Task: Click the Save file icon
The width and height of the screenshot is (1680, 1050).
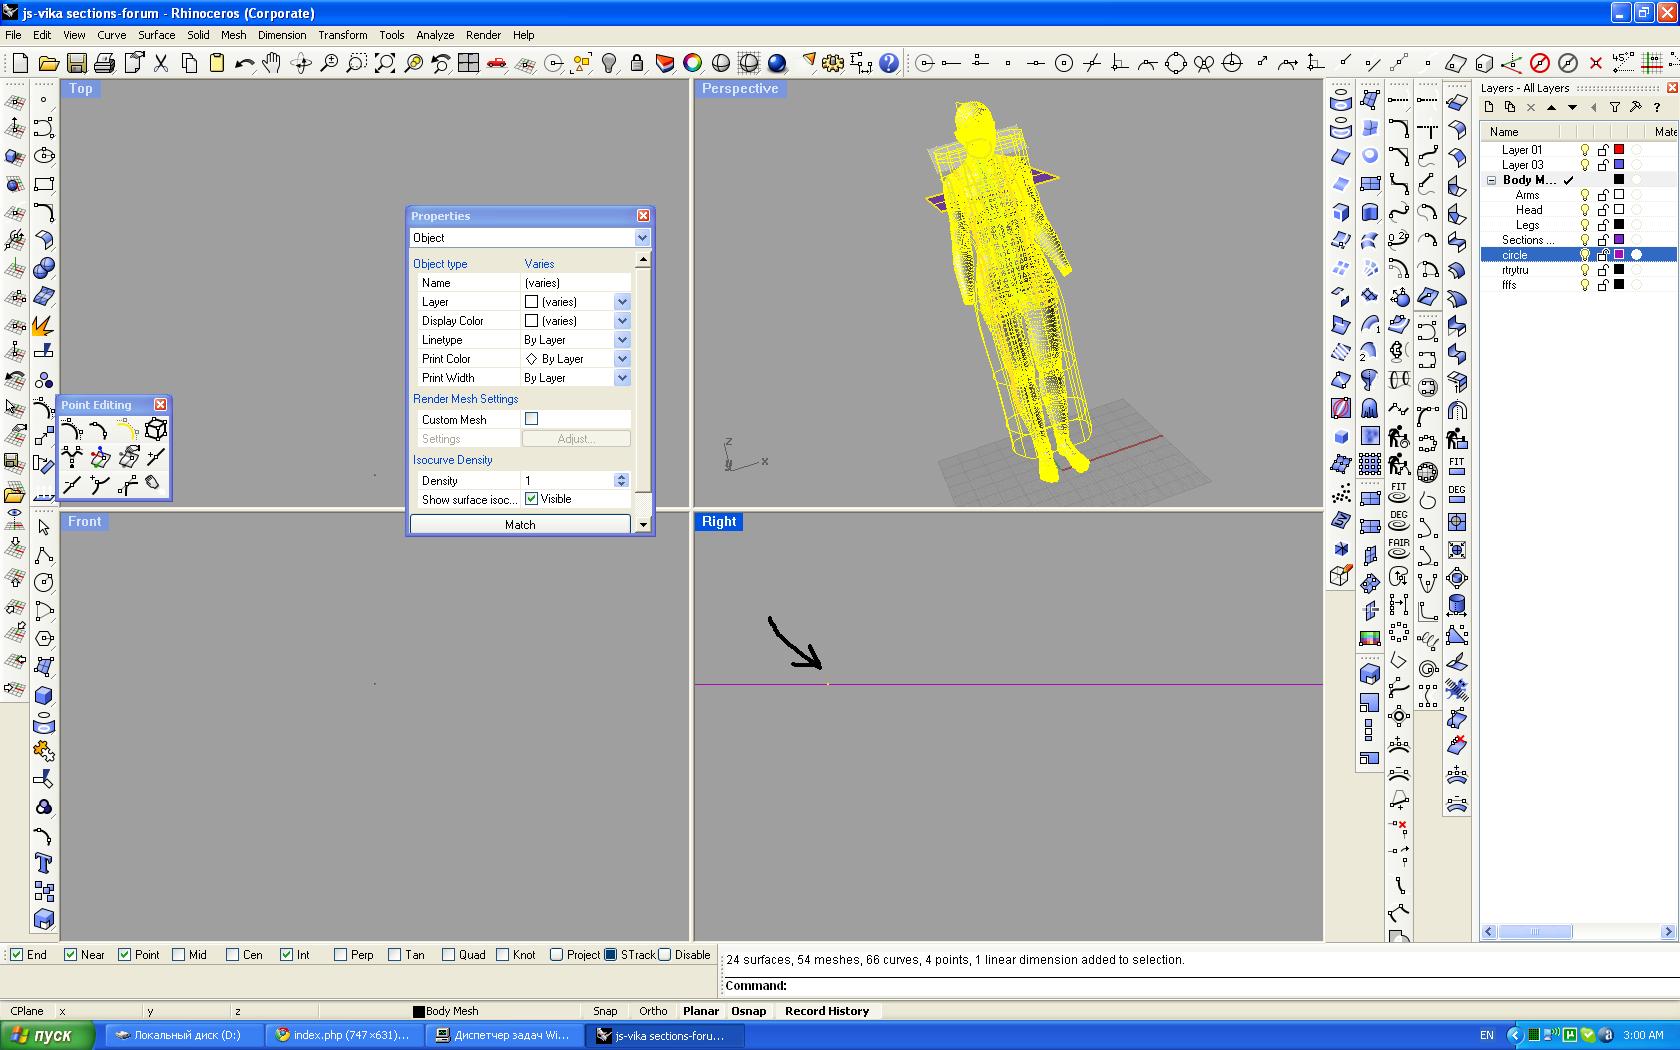Action: (x=76, y=63)
